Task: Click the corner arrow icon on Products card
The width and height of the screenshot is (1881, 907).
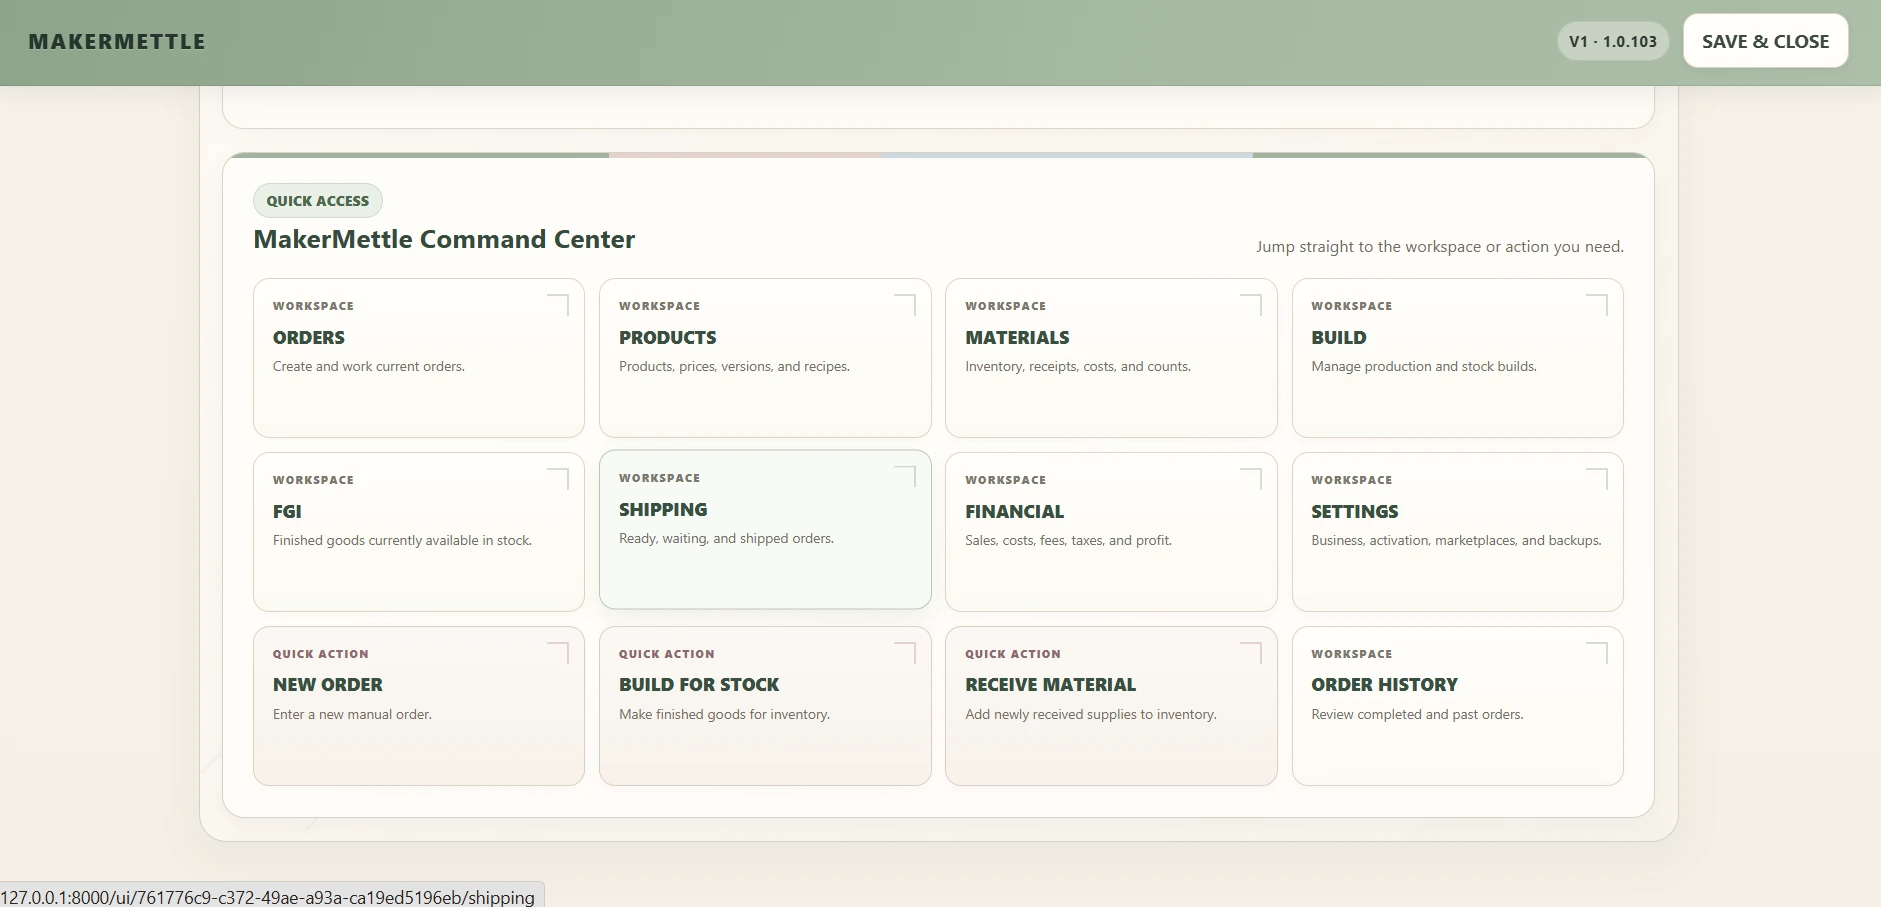Action: [x=905, y=305]
